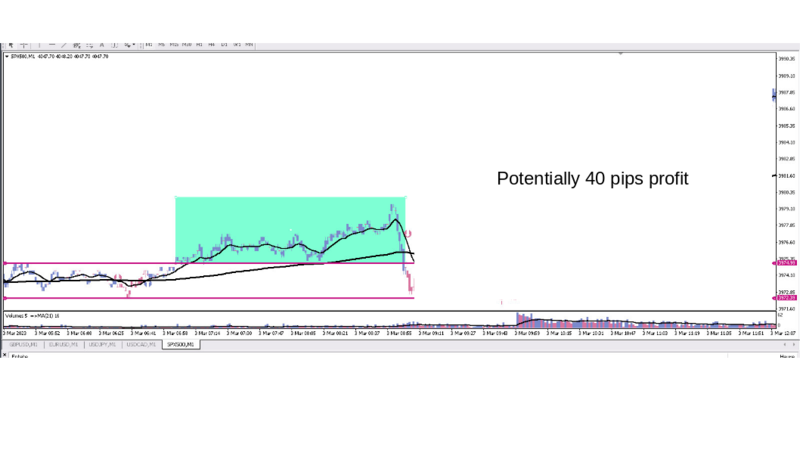Switch to M1 timeframe
Screen dimensions: 800x450
coord(149,45)
